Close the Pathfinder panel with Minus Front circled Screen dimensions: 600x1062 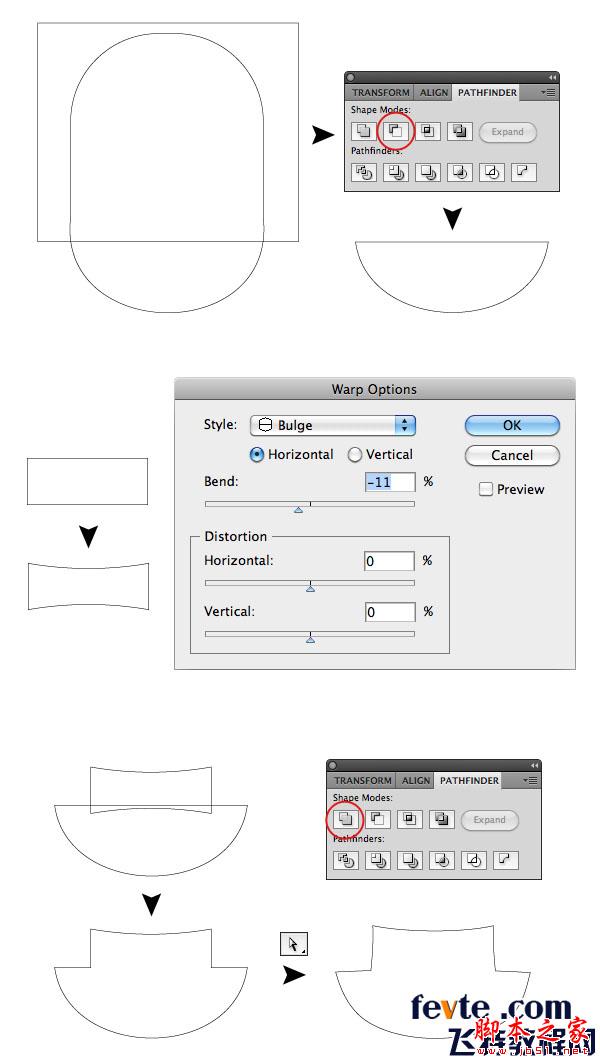[x=351, y=77]
